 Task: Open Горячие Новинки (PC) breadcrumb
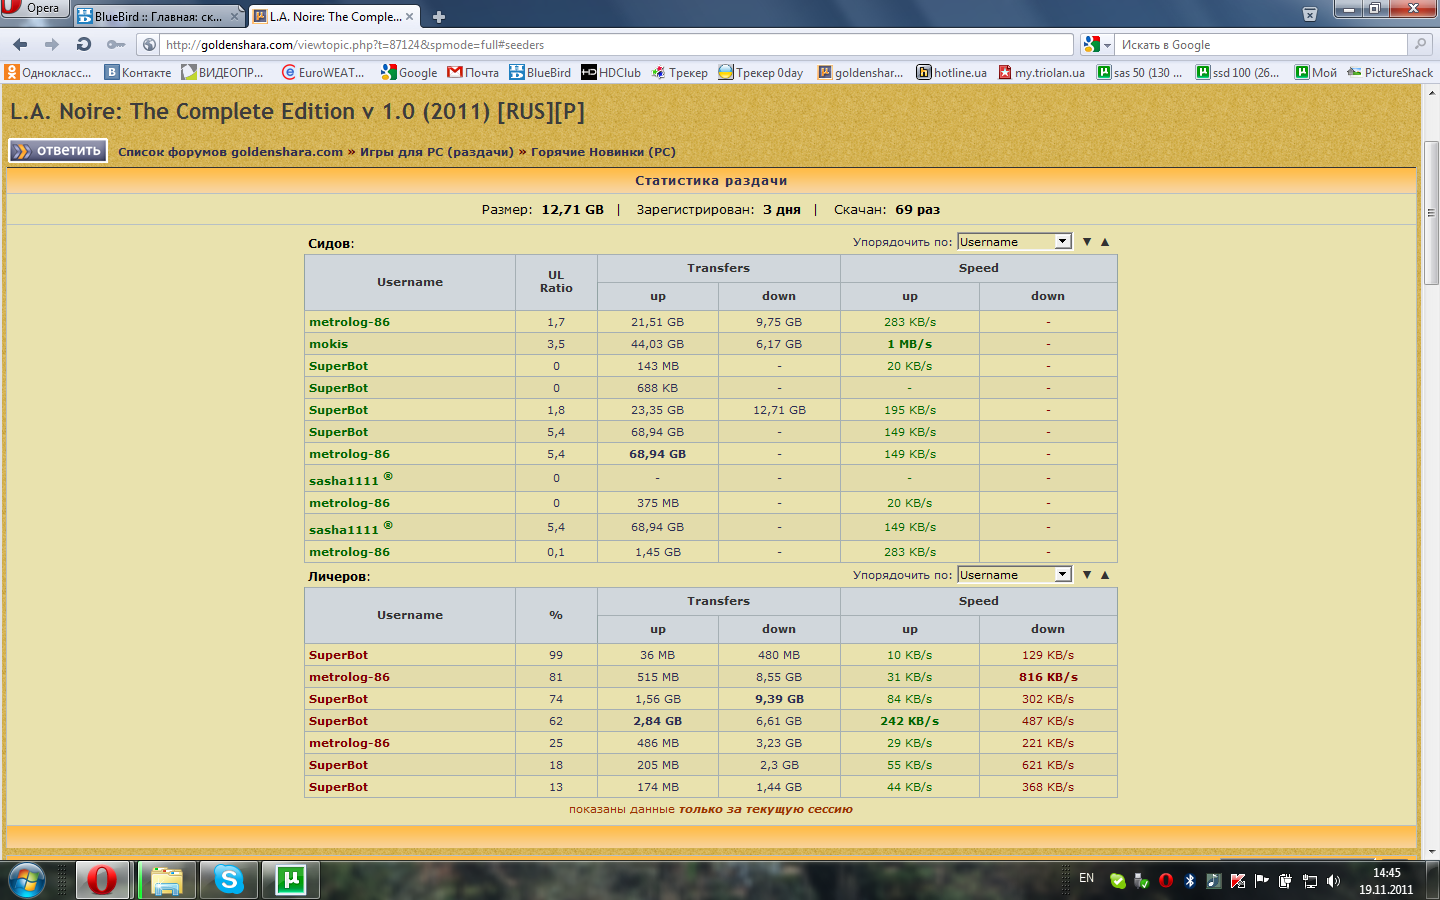603,152
